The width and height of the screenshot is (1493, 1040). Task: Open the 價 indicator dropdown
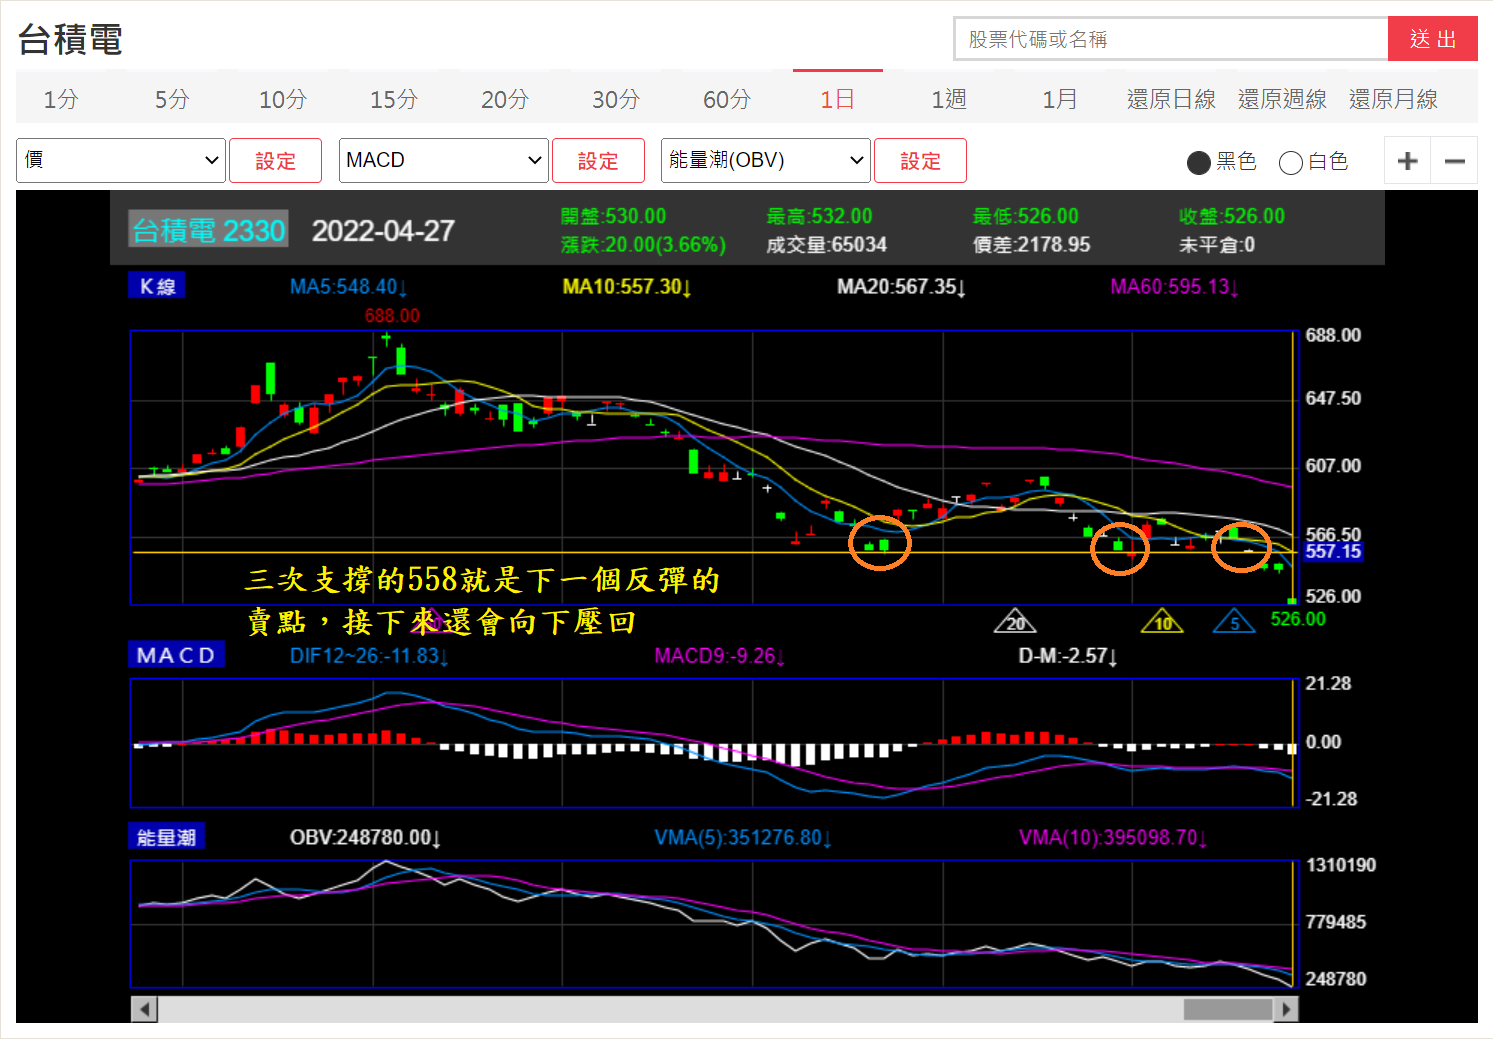(x=120, y=160)
